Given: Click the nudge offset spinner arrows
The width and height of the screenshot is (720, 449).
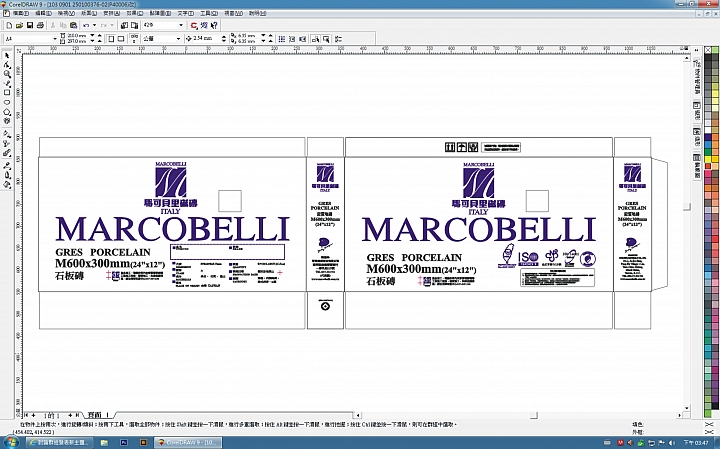Looking at the screenshot, I should click(x=224, y=39).
